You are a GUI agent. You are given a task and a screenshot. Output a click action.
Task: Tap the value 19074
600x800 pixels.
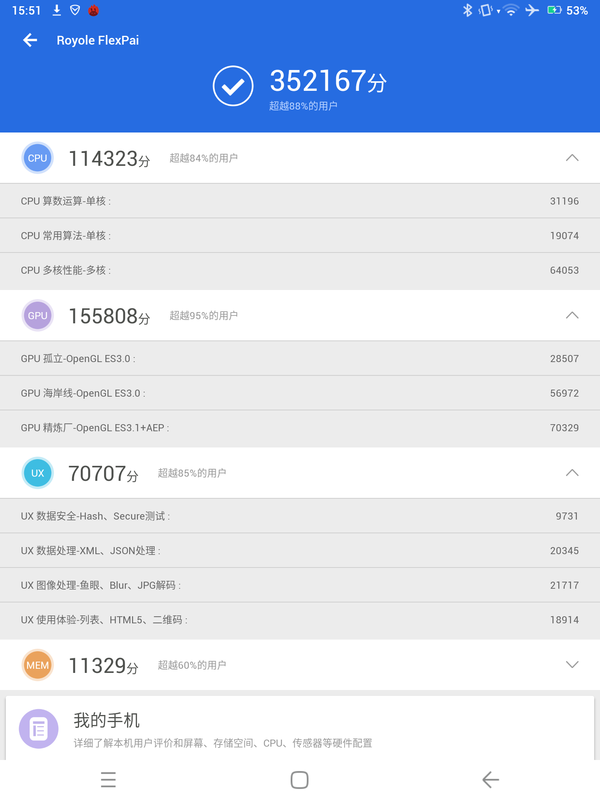[564, 236]
